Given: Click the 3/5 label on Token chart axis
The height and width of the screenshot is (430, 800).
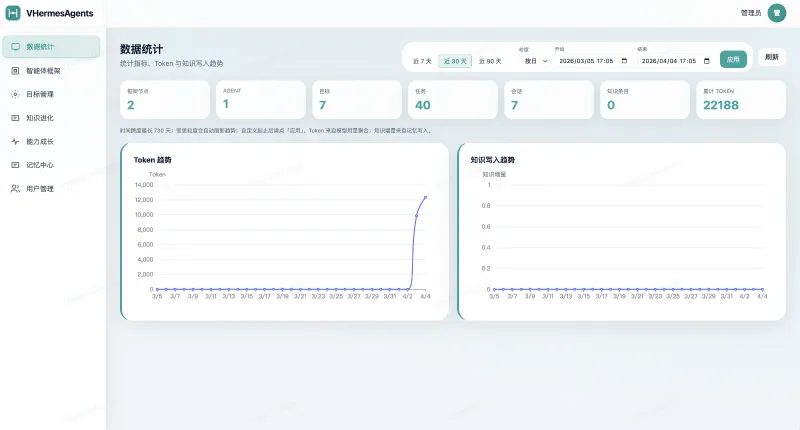Looking at the screenshot, I should [157, 296].
